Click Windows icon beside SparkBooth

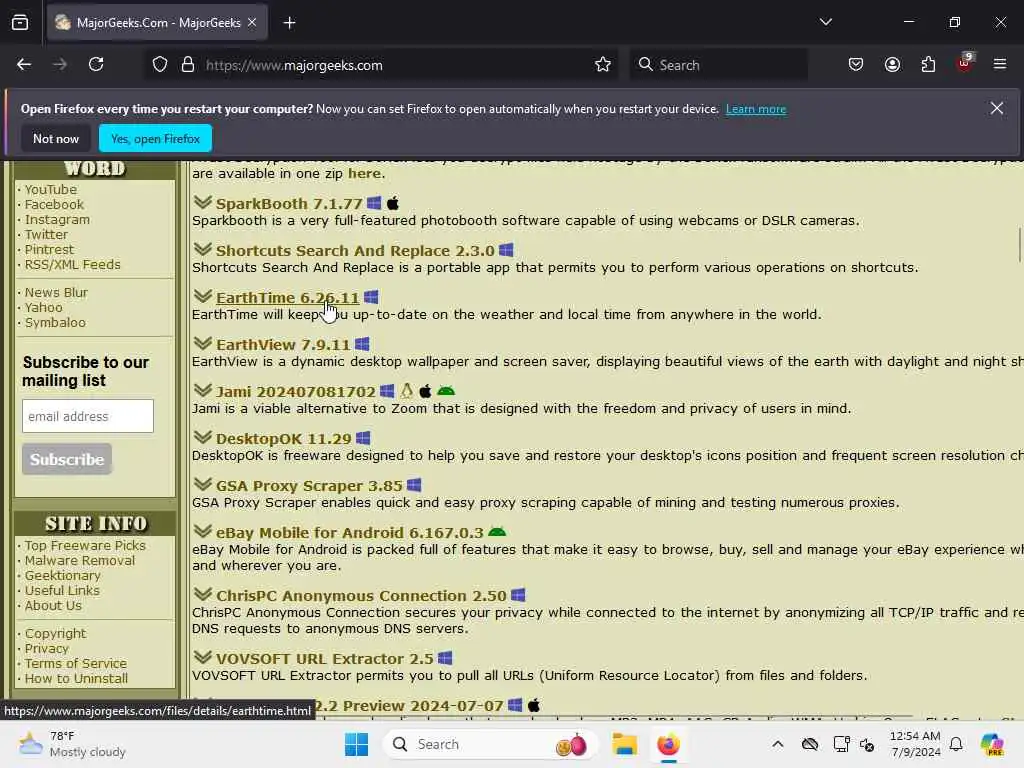(374, 203)
